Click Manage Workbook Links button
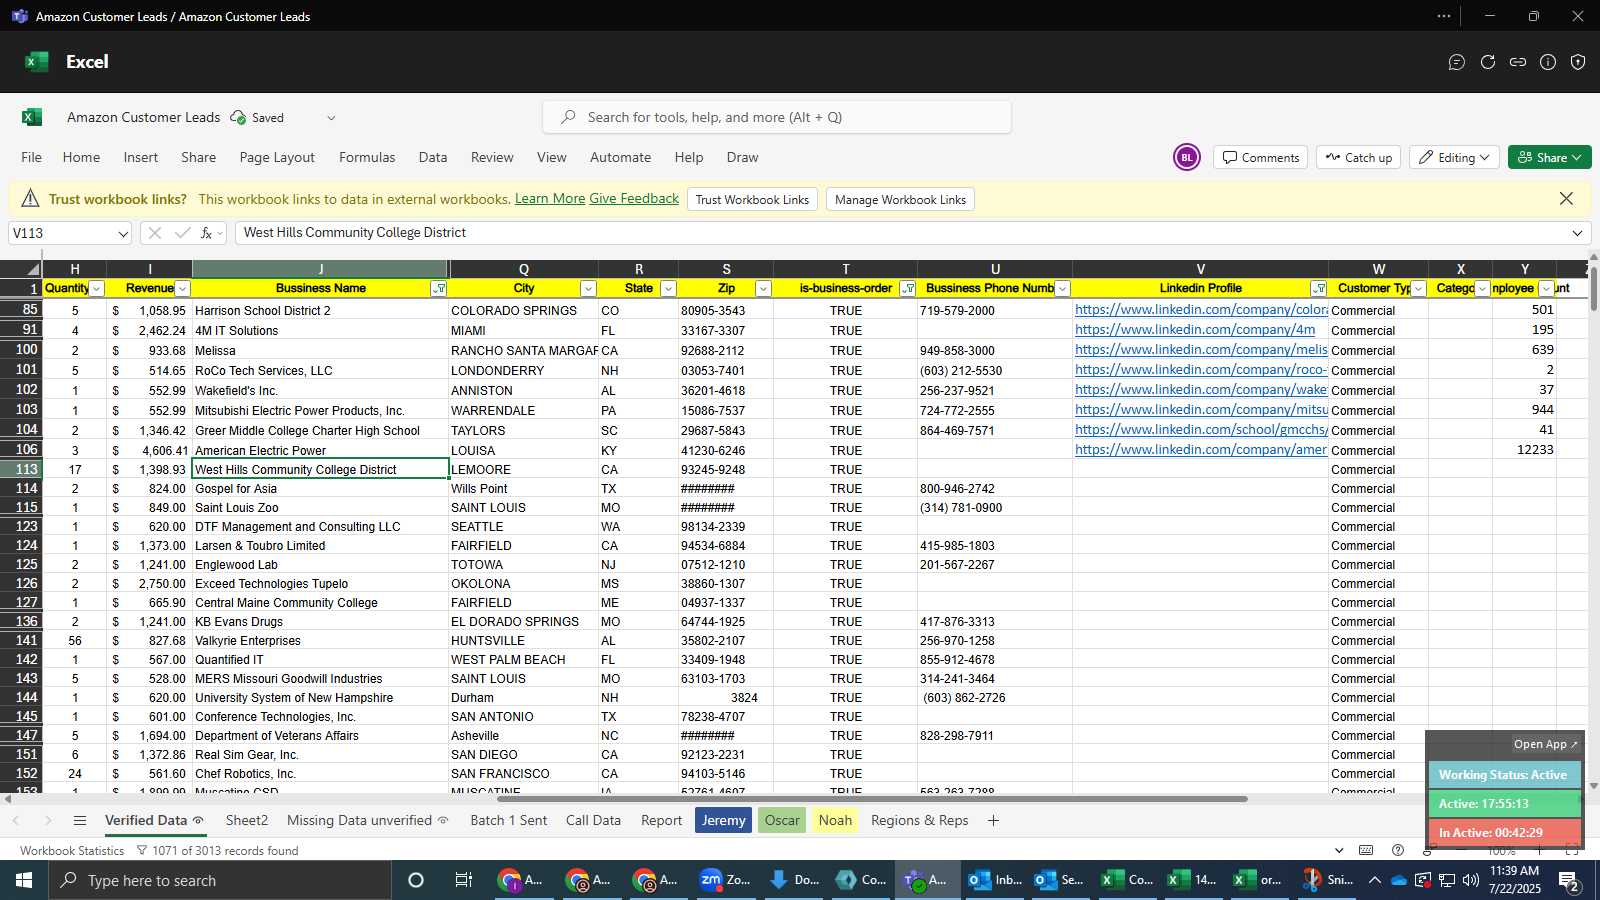The height and width of the screenshot is (900, 1600). click(900, 199)
